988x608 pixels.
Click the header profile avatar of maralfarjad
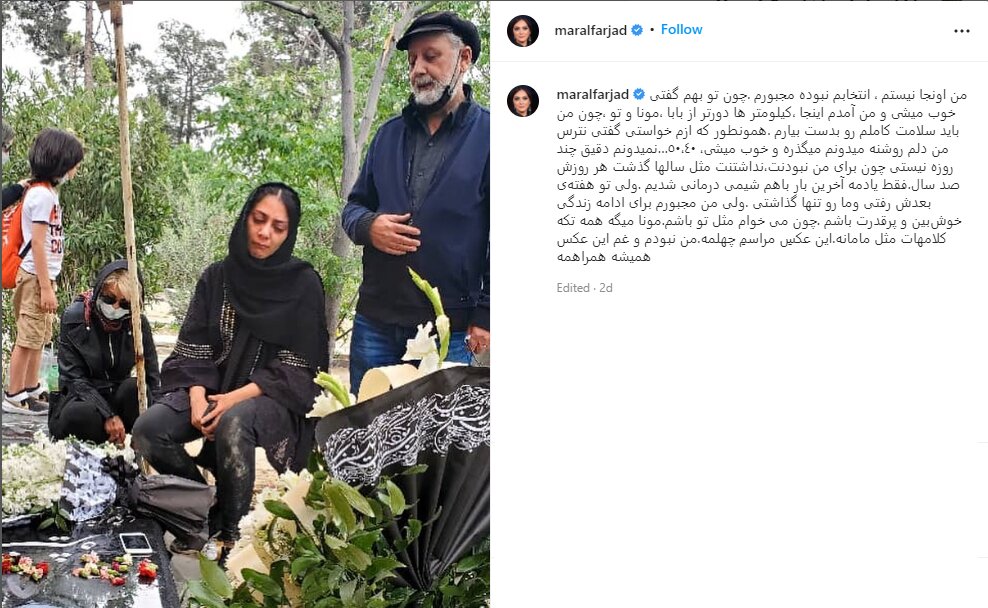[523, 30]
